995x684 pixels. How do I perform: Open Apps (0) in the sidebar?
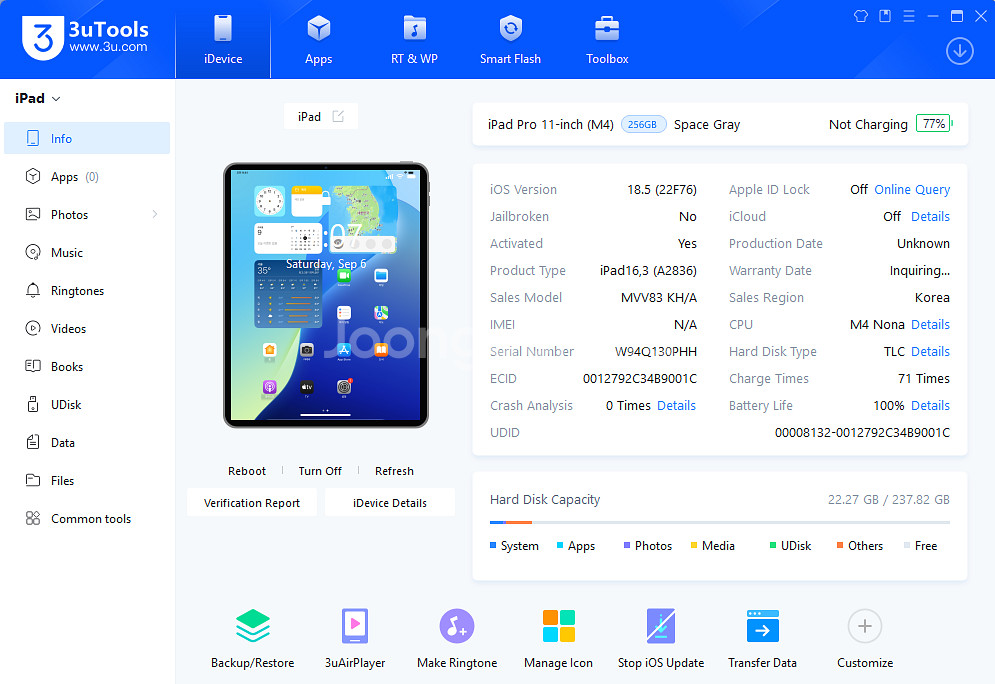pos(87,176)
